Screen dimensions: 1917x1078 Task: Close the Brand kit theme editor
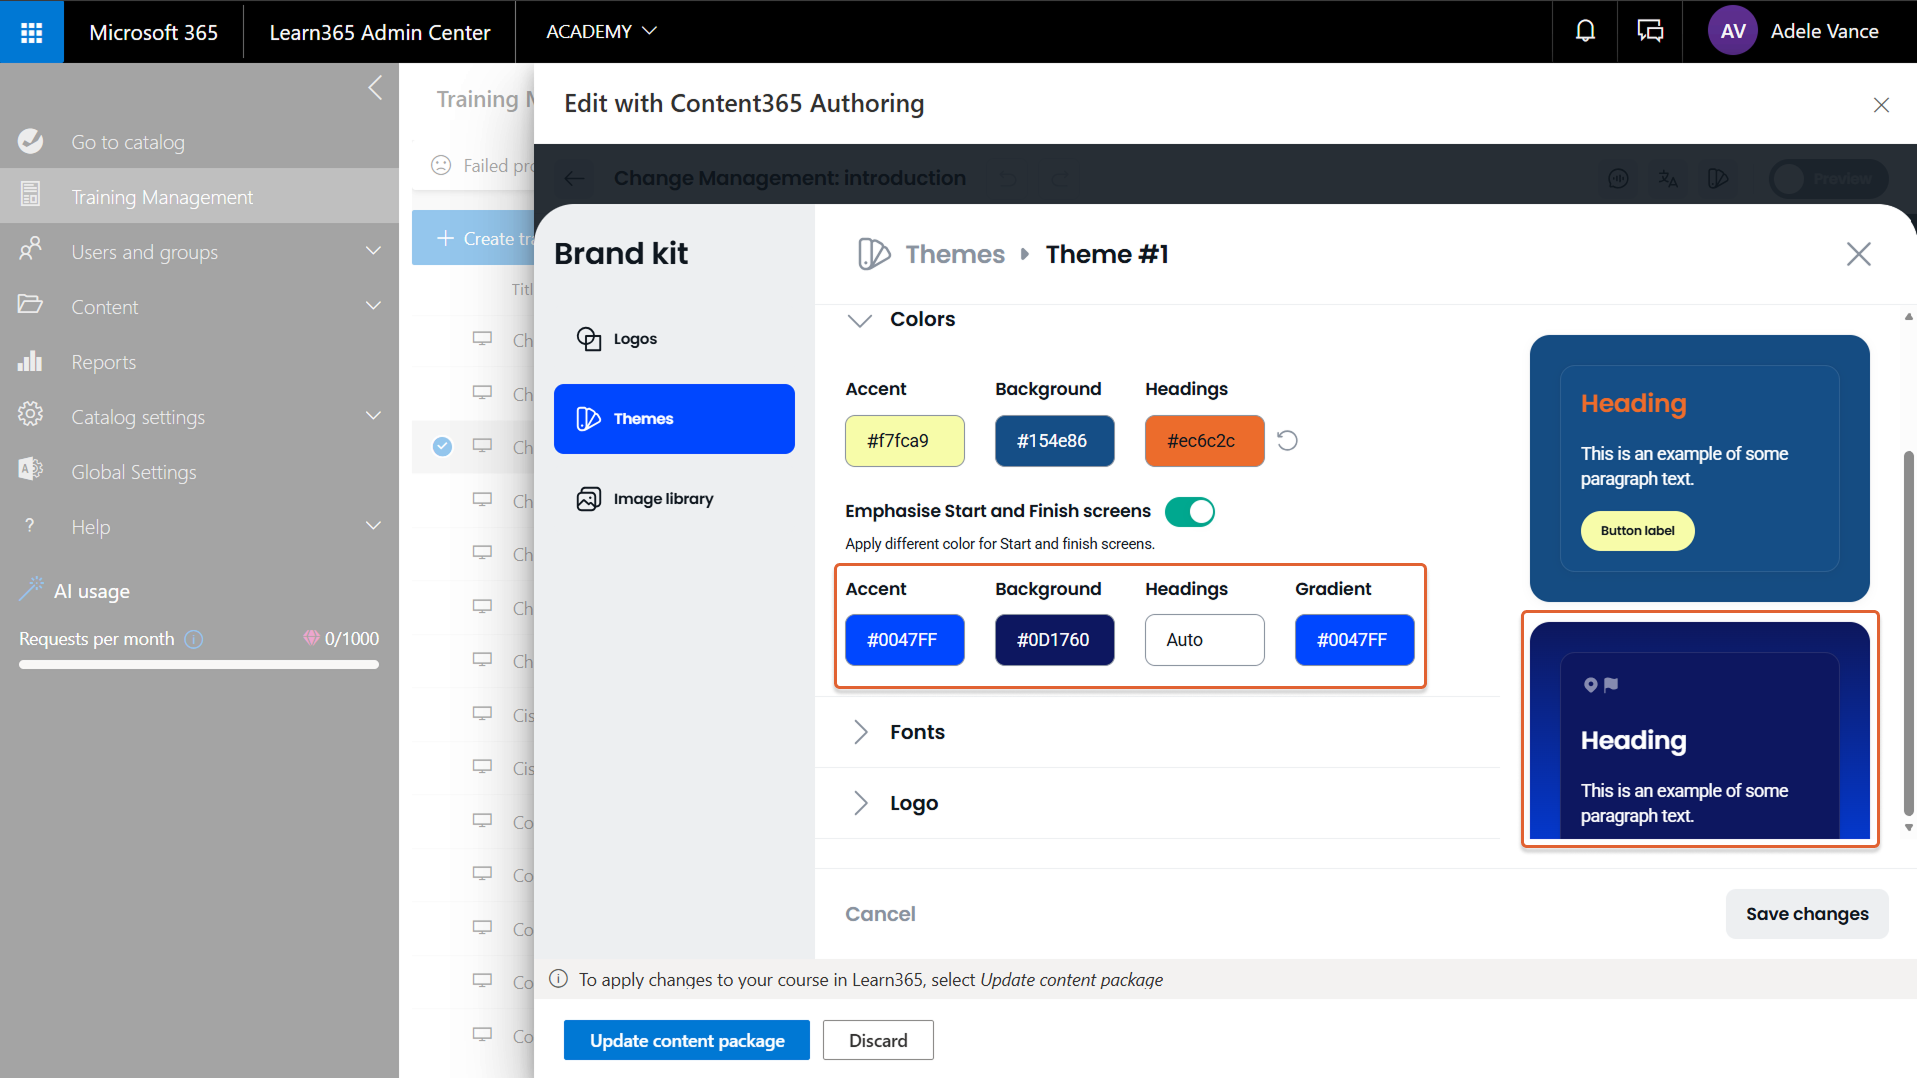[x=1858, y=254]
